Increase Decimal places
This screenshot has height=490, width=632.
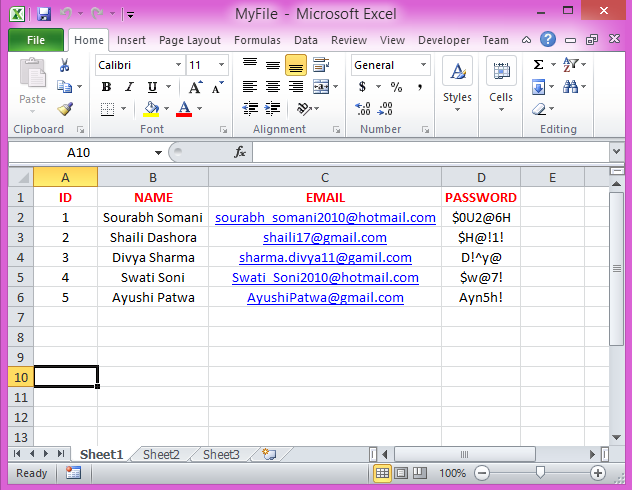pos(363,109)
